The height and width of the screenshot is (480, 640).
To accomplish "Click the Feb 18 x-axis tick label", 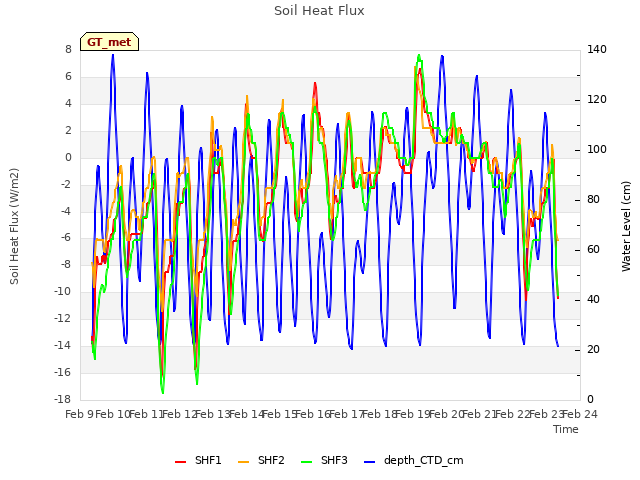I will click(380, 414).
